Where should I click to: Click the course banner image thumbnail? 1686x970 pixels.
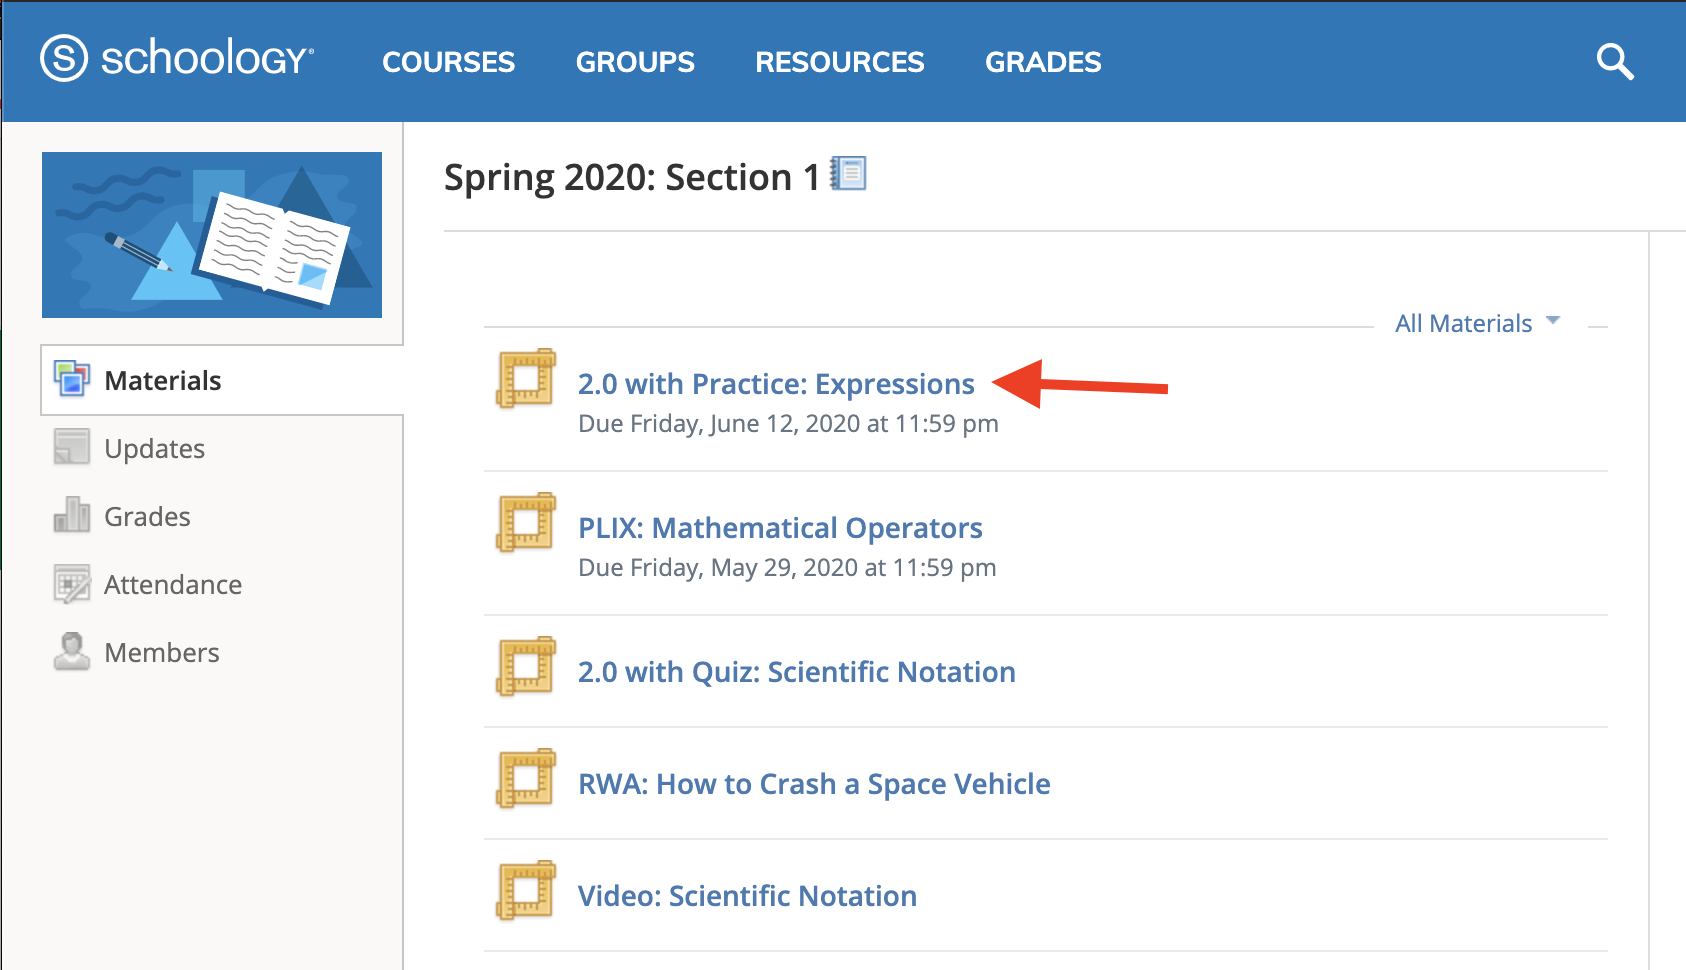(211, 234)
